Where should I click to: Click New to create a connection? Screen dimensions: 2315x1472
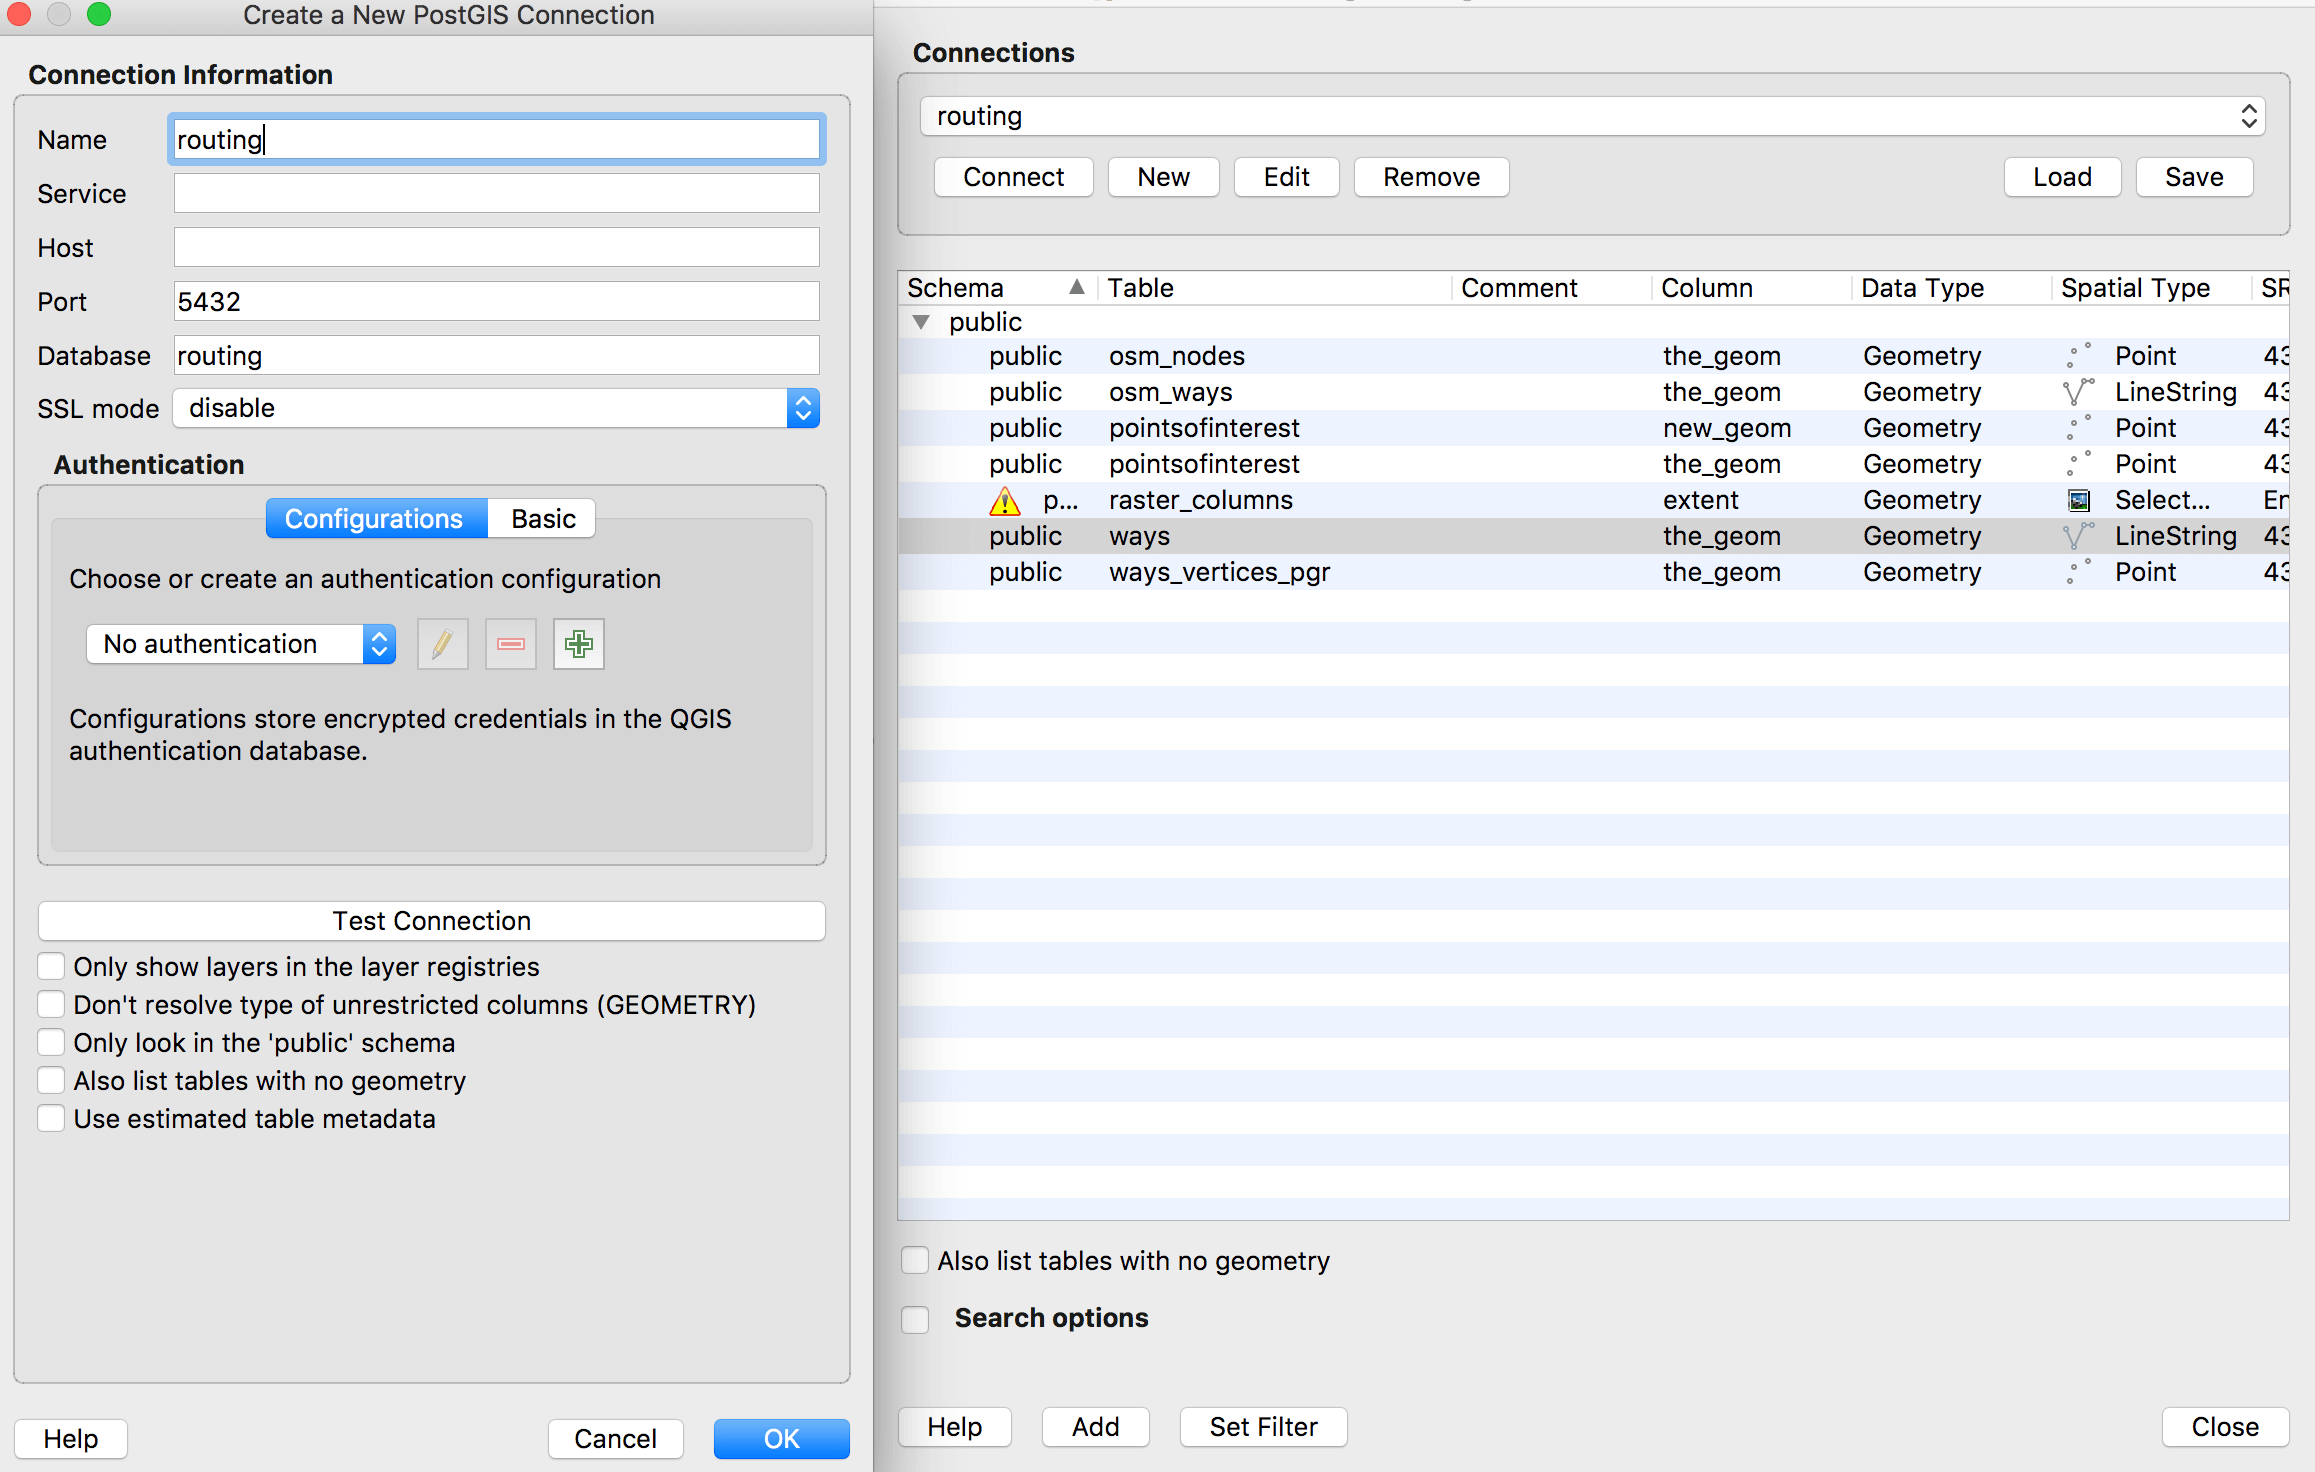click(1163, 177)
